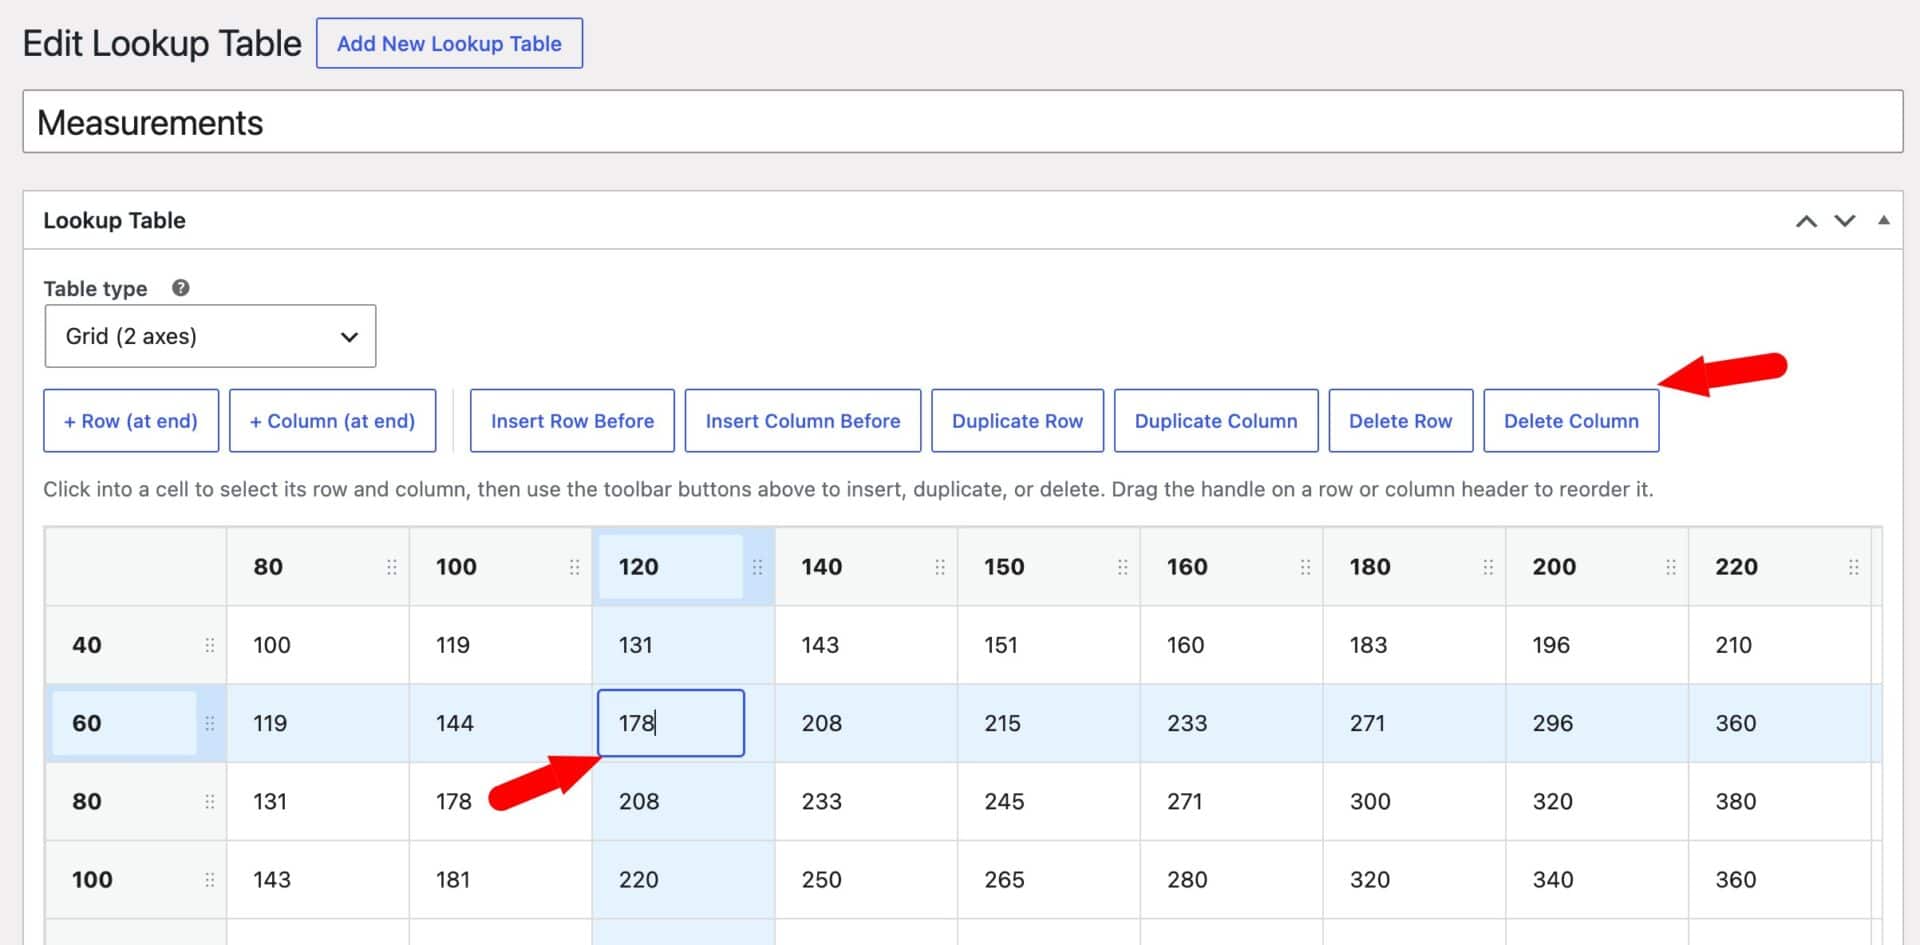Screen dimensions: 1920x945
Task: Click drag handle of column 80
Action: (x=392, y=567)
